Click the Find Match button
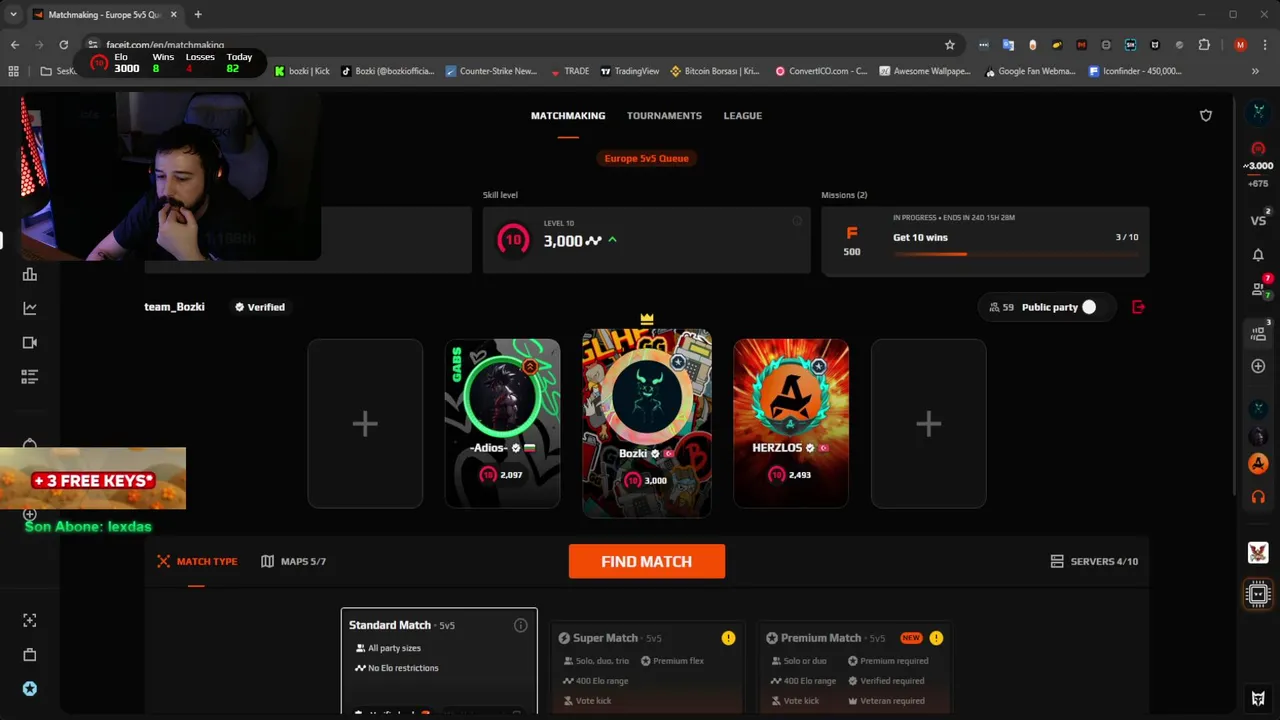 tap(646, 562)
